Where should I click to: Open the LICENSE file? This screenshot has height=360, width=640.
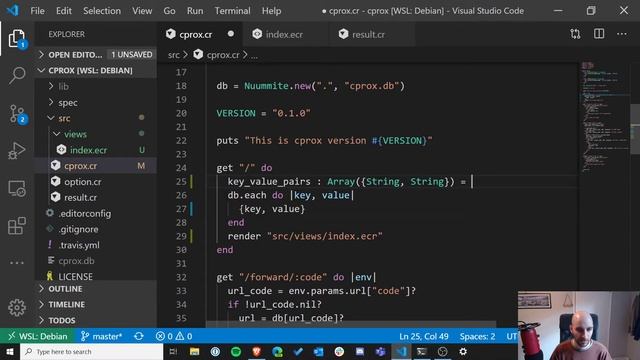96,276
